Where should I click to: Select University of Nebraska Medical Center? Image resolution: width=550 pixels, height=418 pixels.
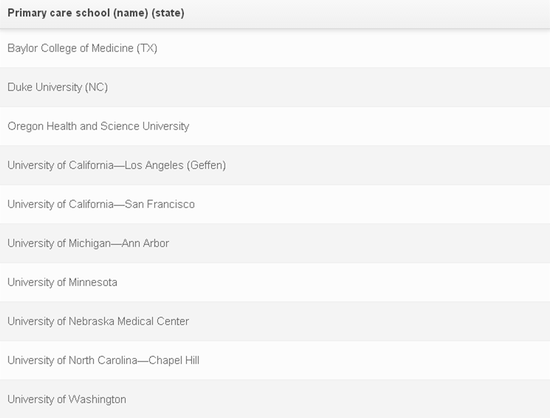pyautogui.click(x=275, y=321)
